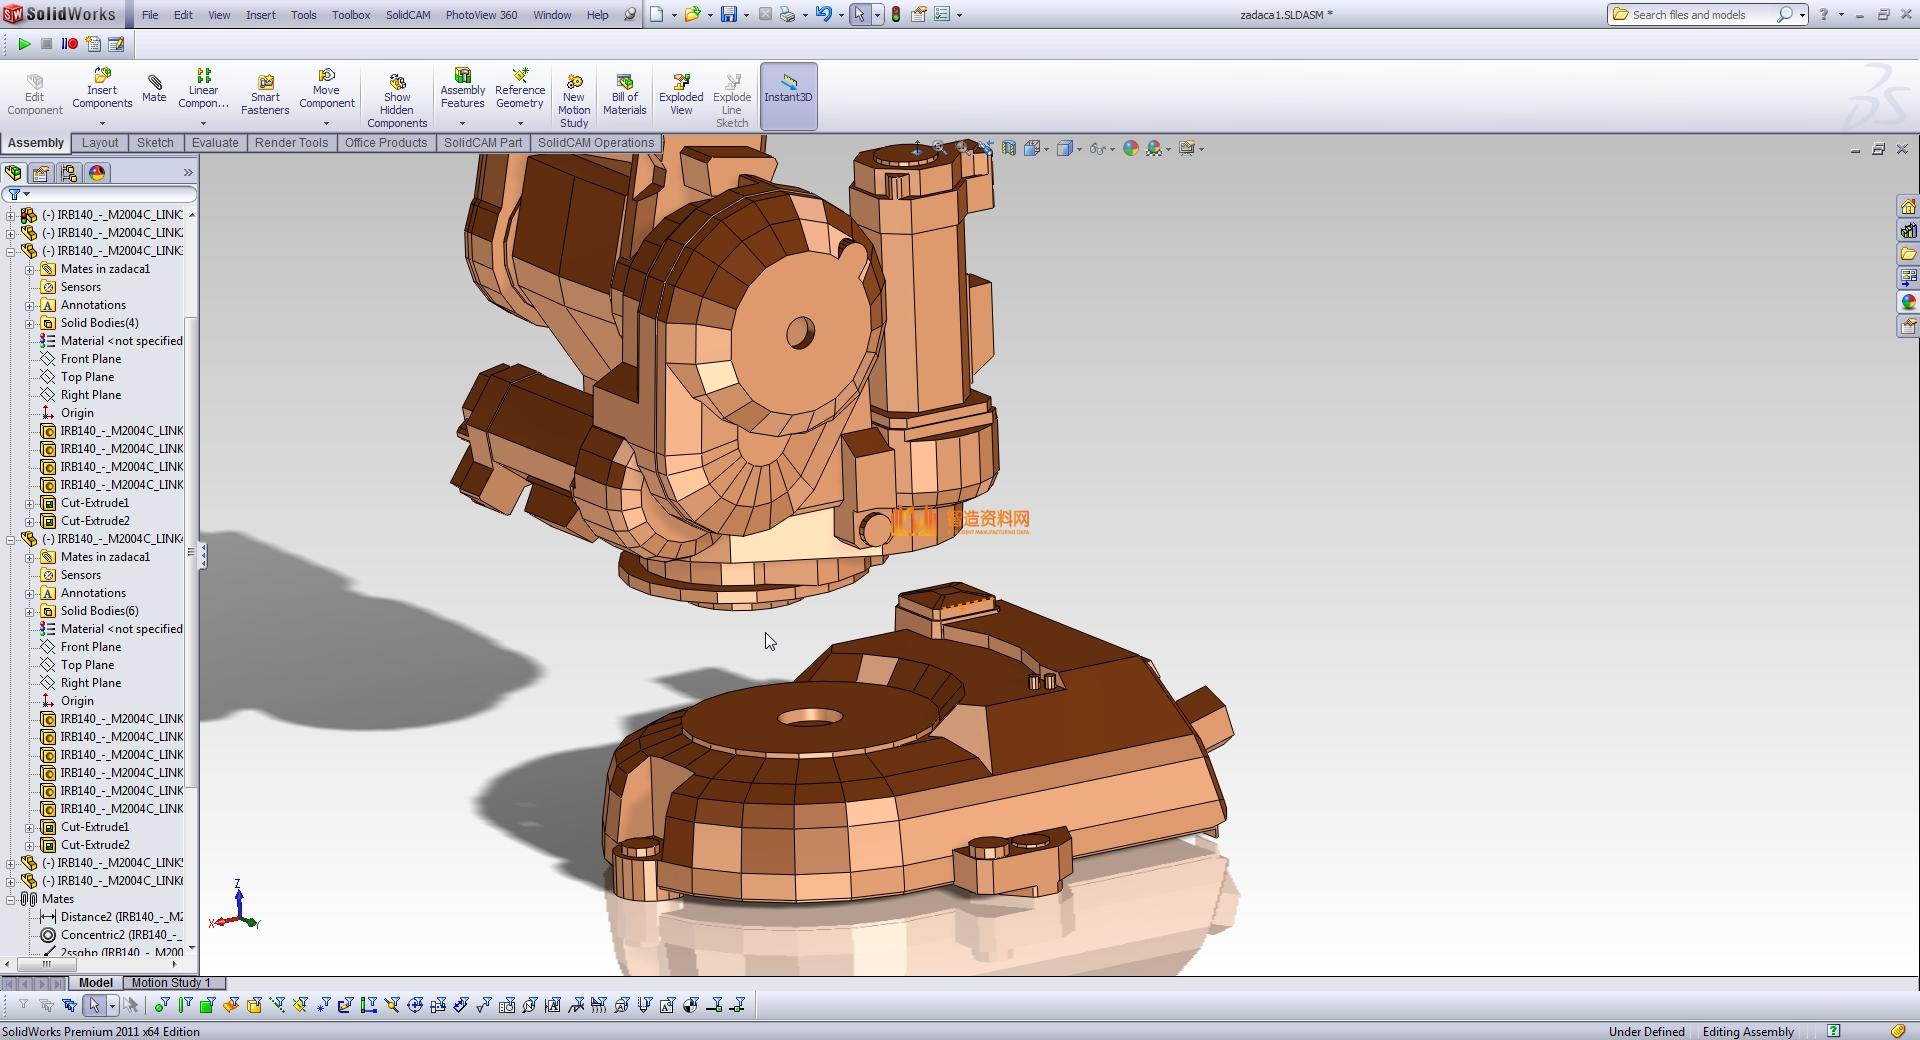Expand the Solid Bodies(4) tree node
Screen dimensions: 1920x1040
30,323
